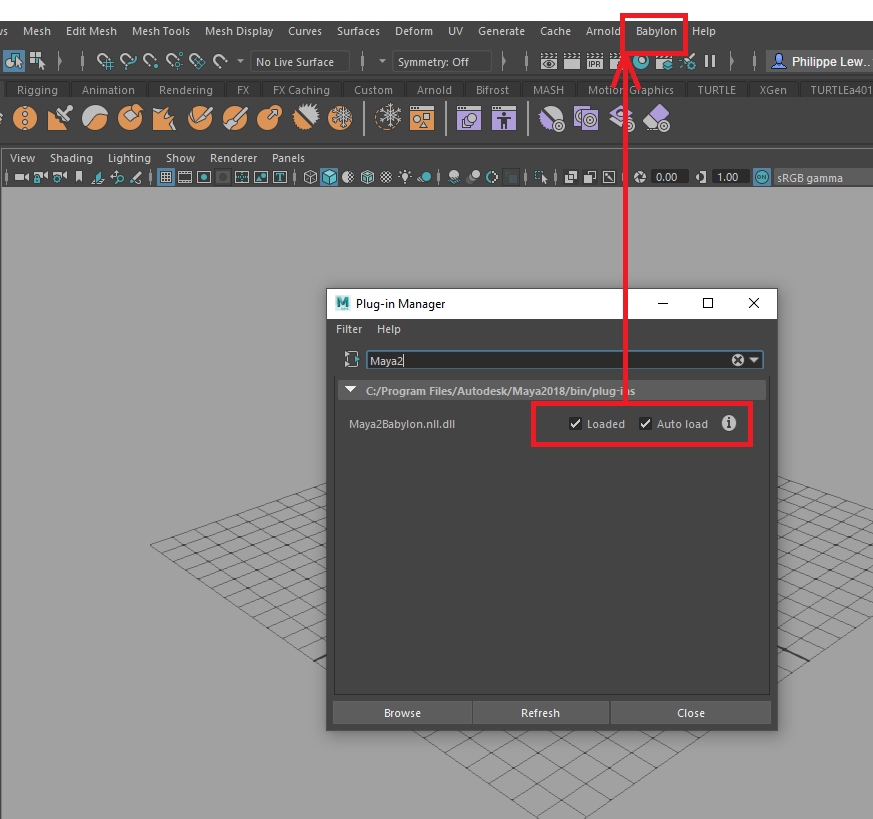
Task: Open the Babylon menu
Action: [x=656, y=31]
